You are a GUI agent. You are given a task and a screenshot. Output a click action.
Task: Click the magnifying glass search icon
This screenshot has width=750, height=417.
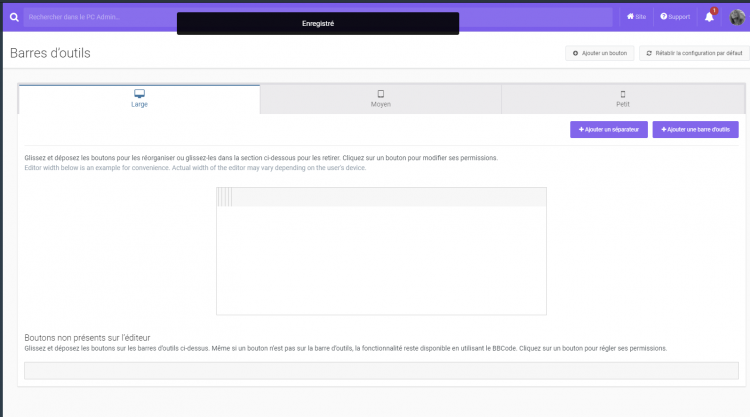click(x=13, y=17)
